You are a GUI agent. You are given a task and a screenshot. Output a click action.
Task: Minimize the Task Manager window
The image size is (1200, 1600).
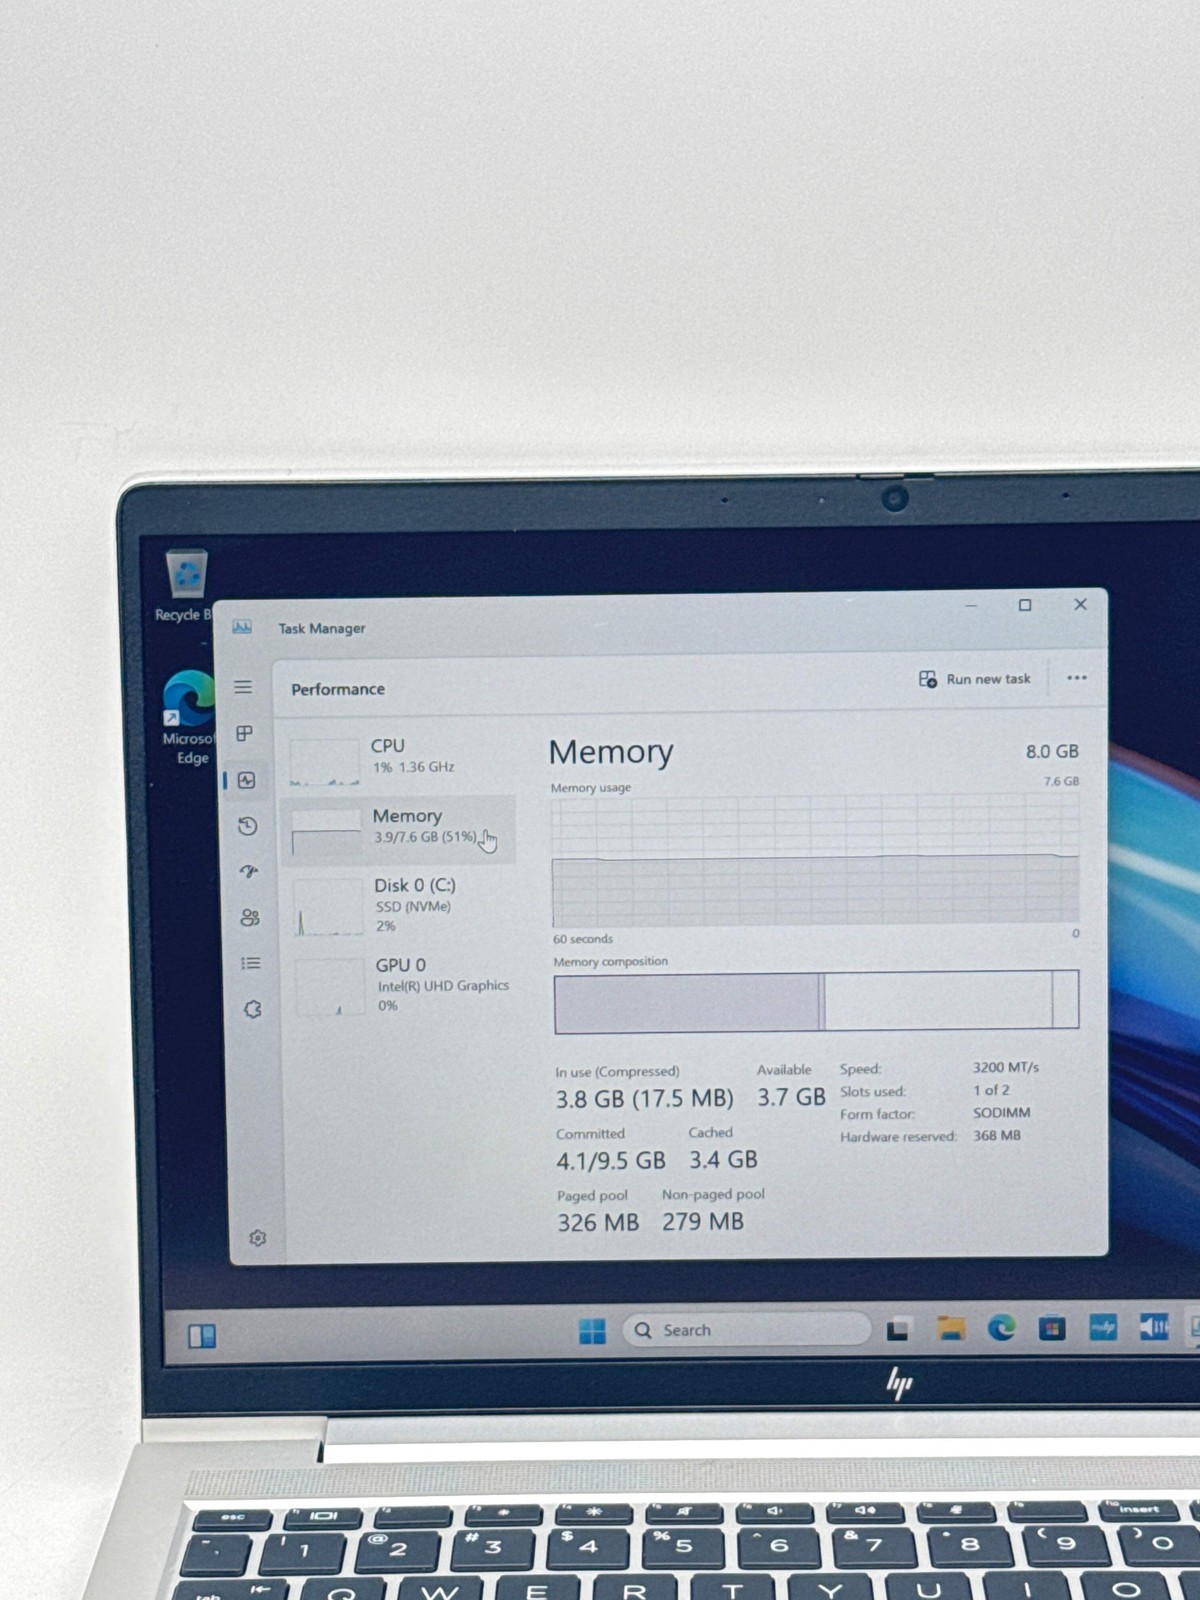click(x=971, y=605)
